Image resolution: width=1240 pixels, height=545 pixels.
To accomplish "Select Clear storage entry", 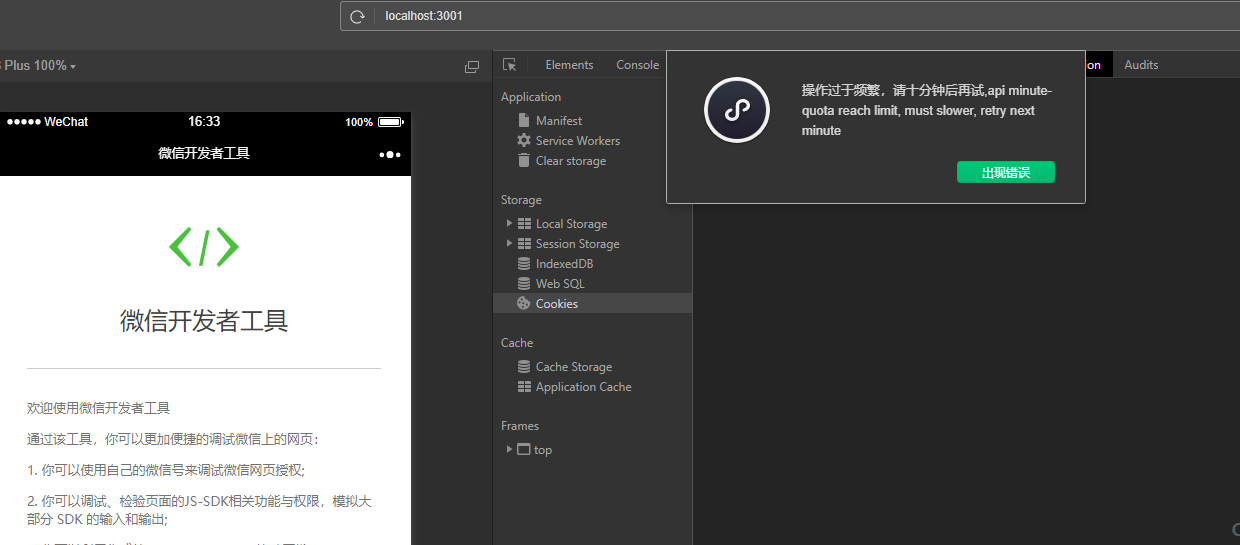I will click(x=571, y=161).
